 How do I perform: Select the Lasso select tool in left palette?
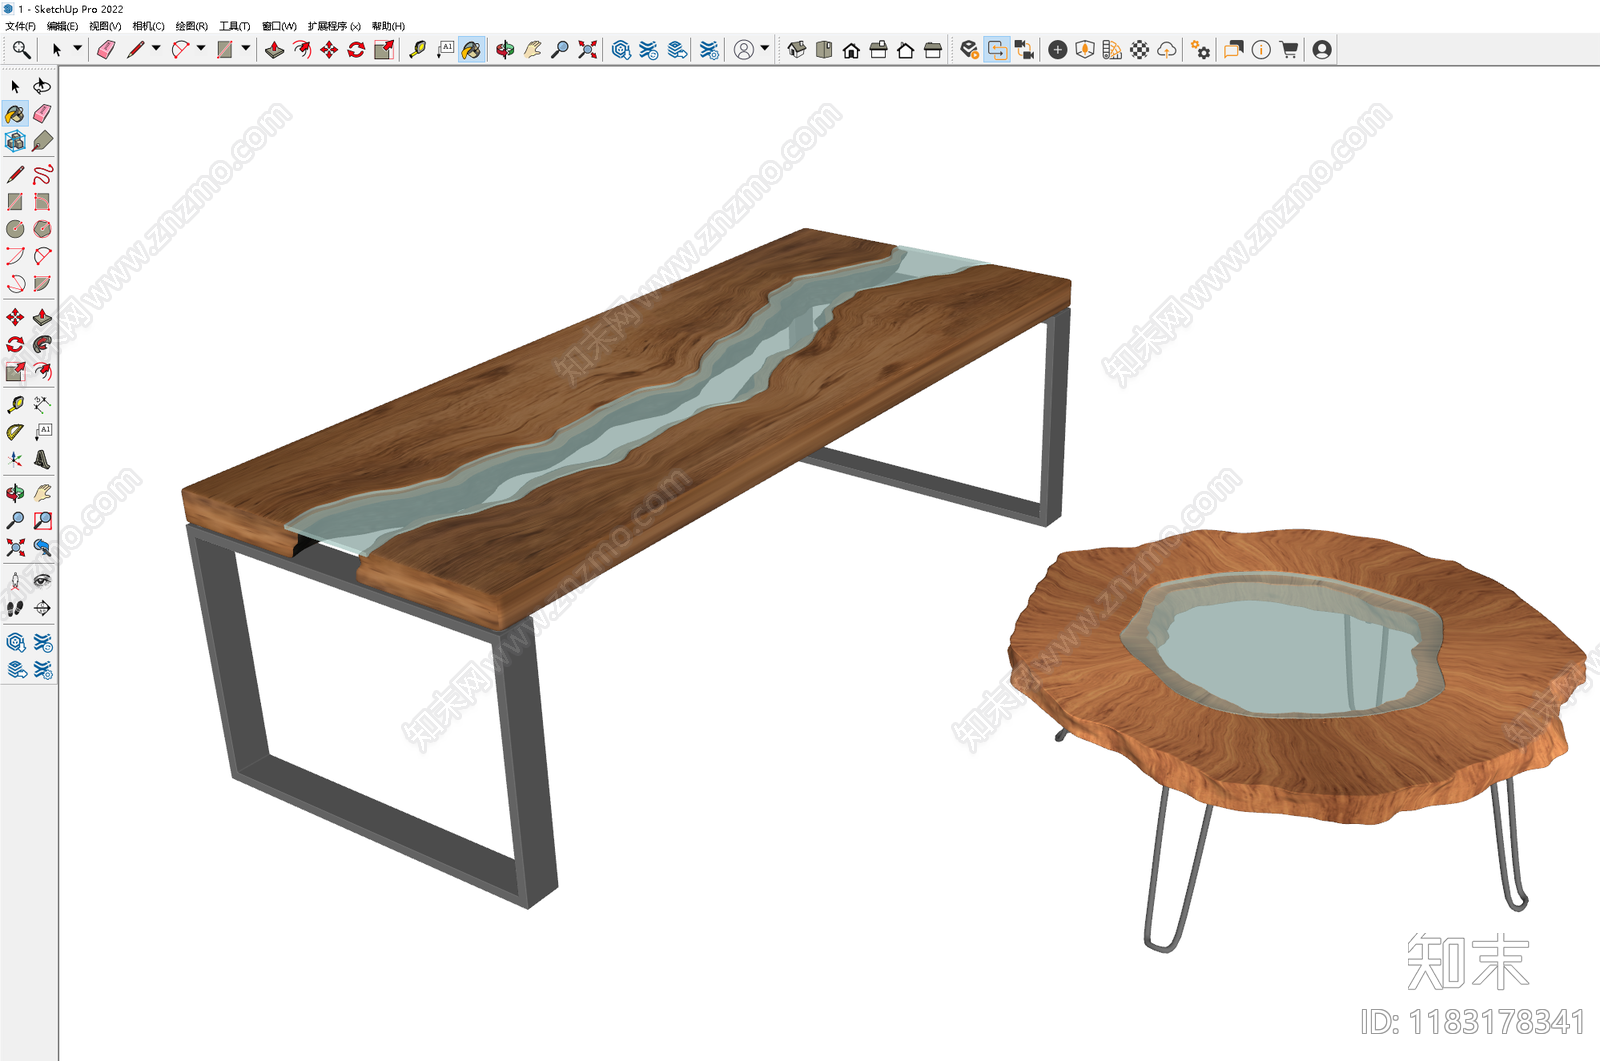tap(42, 86)
